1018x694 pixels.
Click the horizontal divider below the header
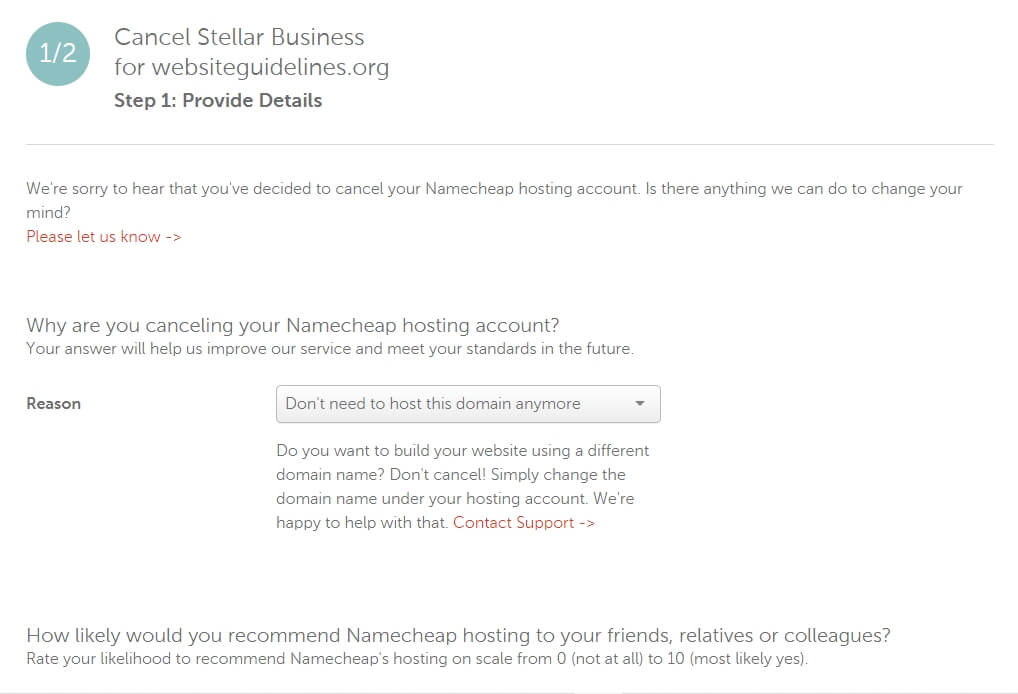point(509,145)
